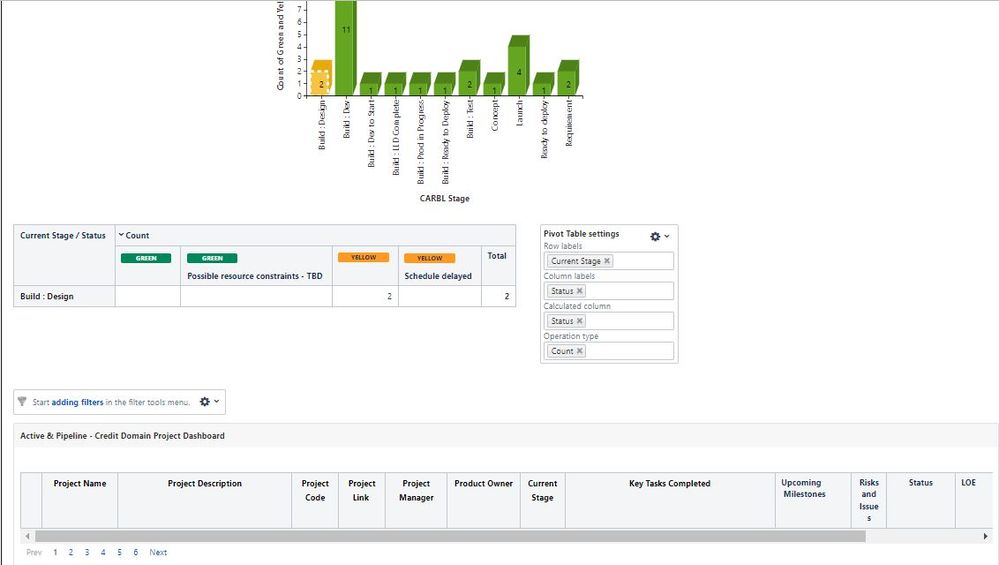The height and width of the screenshot is (565, 999).
Task: Click the funnel filter icon
Action: pyautogui.click(x=22, y=402)
